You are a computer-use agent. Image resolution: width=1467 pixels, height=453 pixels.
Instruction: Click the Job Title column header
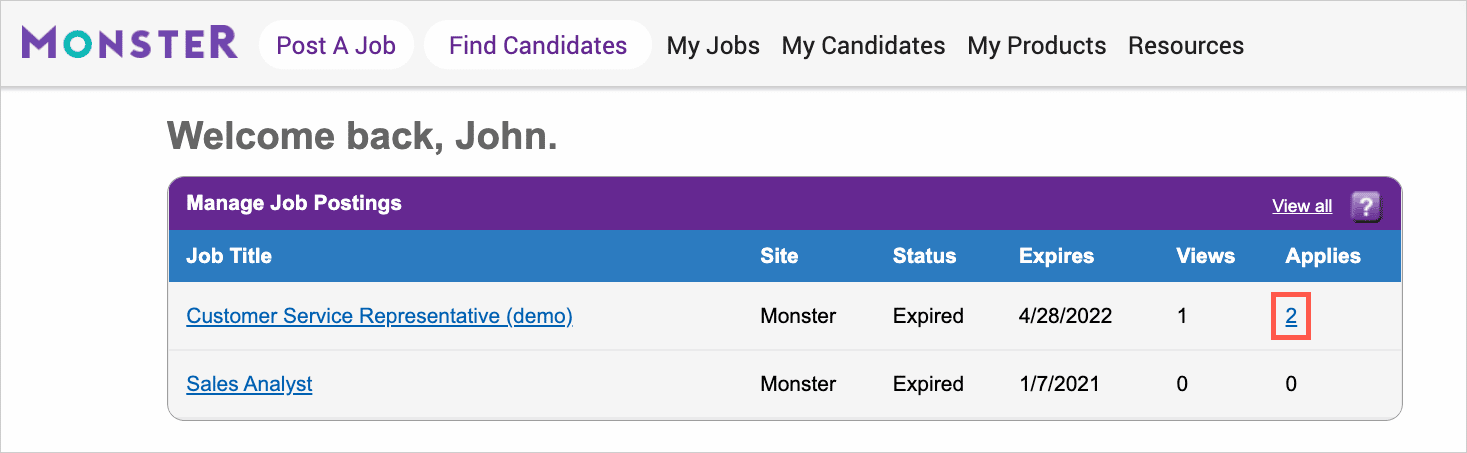229,256
